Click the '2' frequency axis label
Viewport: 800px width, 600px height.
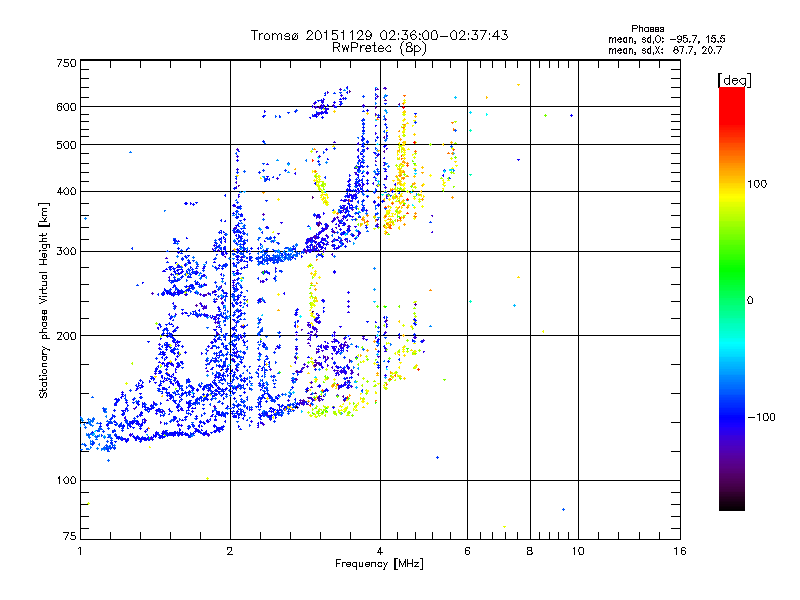[x=230, y=551]
